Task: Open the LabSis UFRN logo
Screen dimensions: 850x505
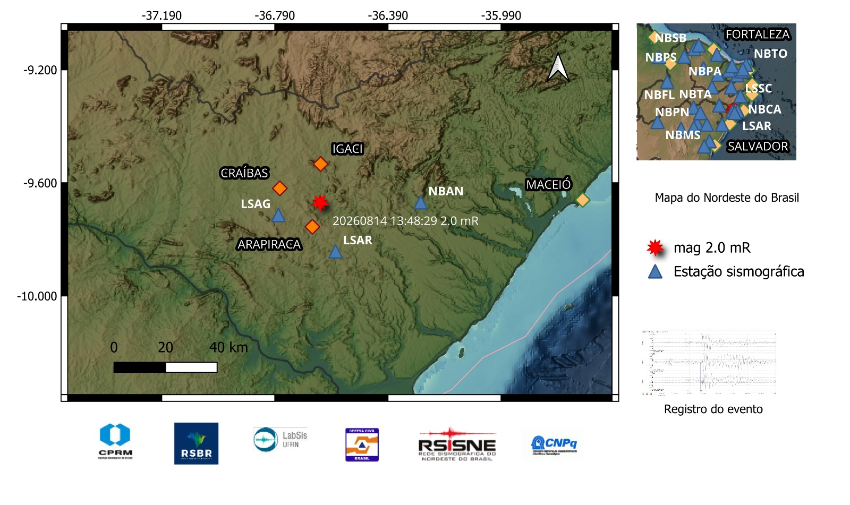Action: pyautogui.click(x=280, y=439)
